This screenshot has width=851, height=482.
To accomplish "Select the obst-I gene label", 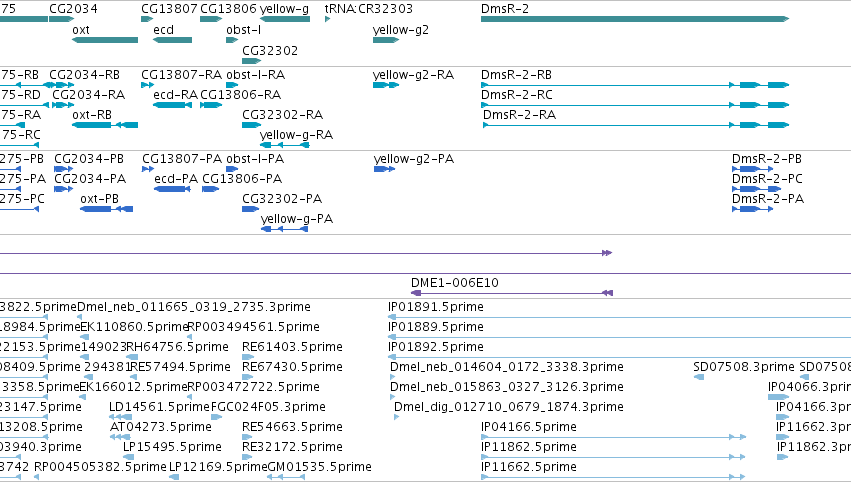I will point(243,30).
